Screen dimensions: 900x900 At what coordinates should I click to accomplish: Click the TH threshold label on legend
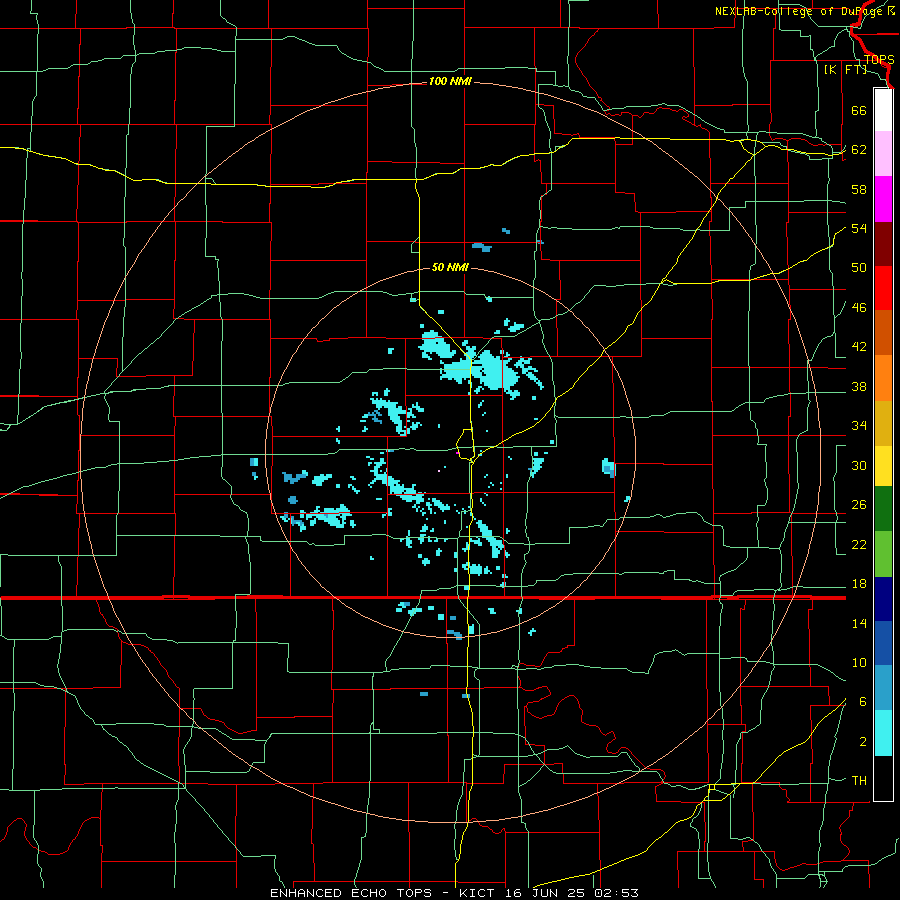tap(859, 781)
